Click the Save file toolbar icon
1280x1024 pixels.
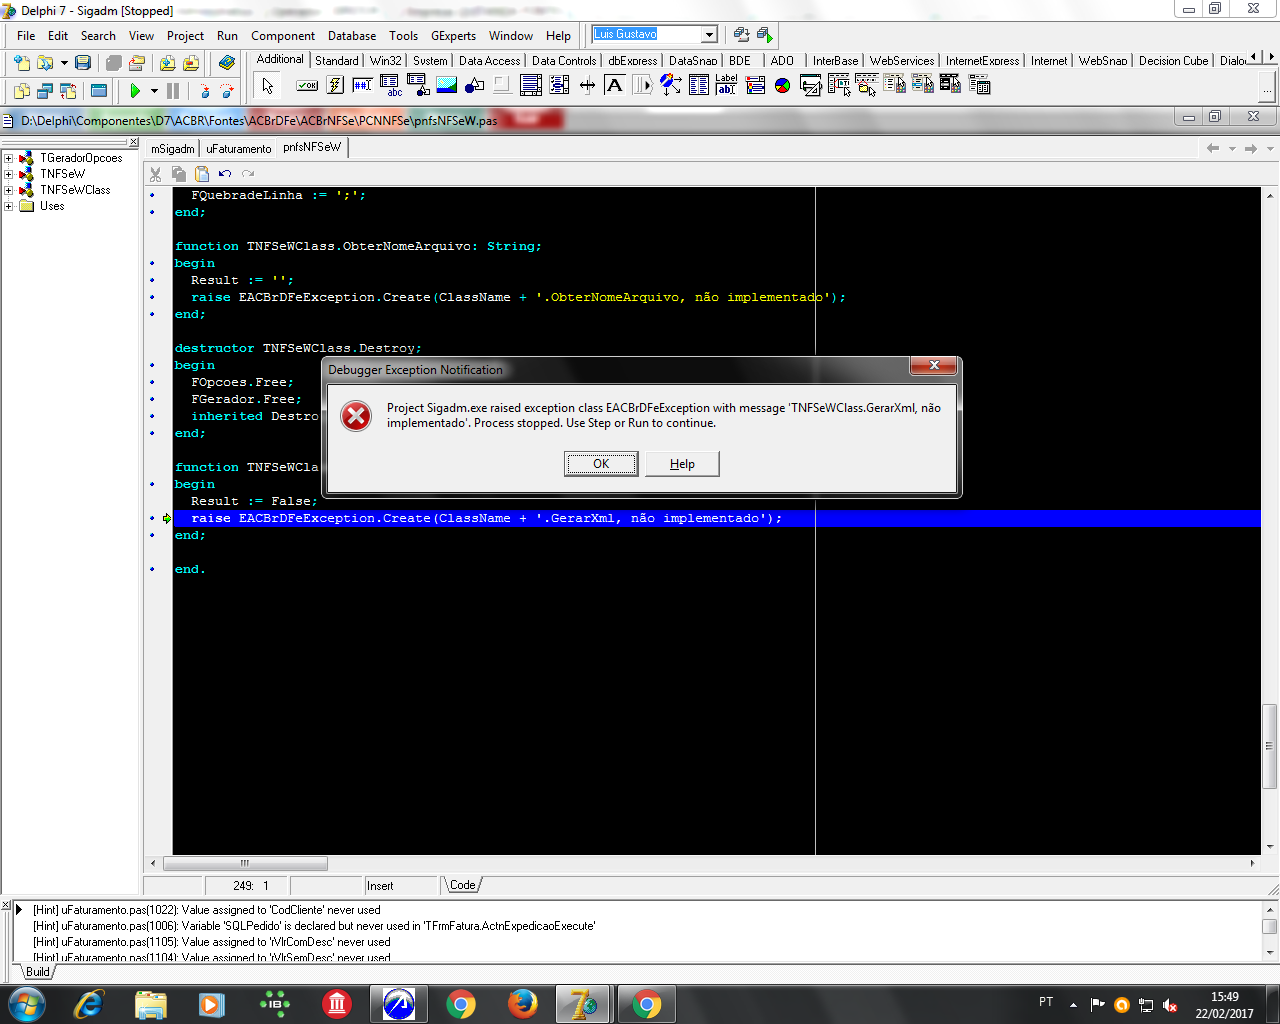83,62
